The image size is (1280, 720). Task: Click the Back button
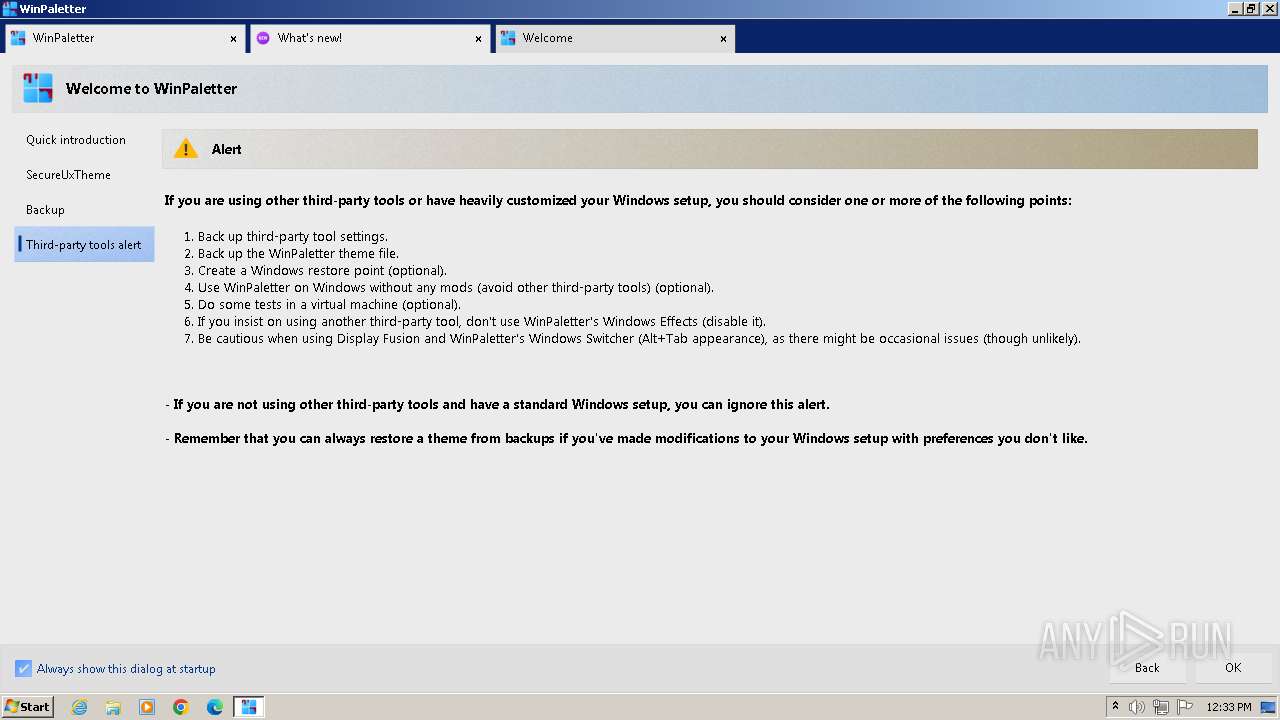1147,668
